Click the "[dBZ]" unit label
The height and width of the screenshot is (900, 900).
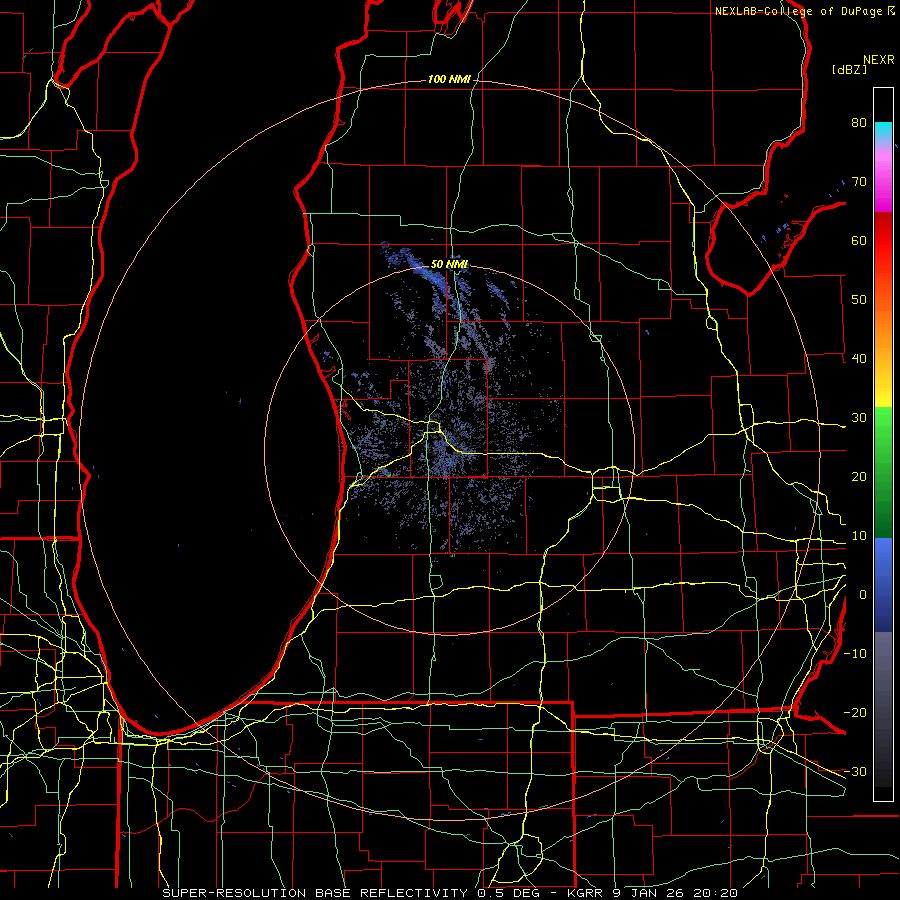click(x=849, y=69)
